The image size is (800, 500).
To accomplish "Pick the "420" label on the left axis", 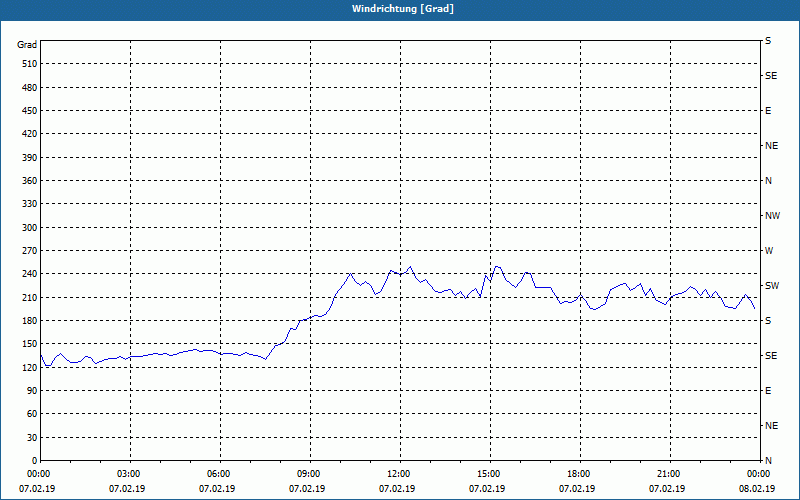I will click(x=30, y=134).
